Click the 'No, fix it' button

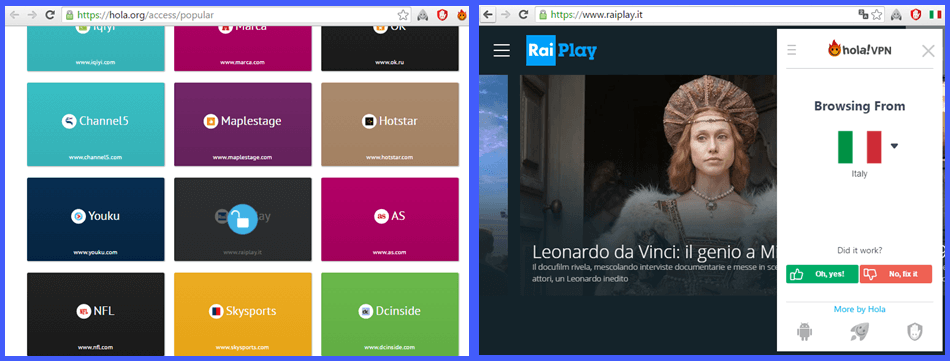895,274
